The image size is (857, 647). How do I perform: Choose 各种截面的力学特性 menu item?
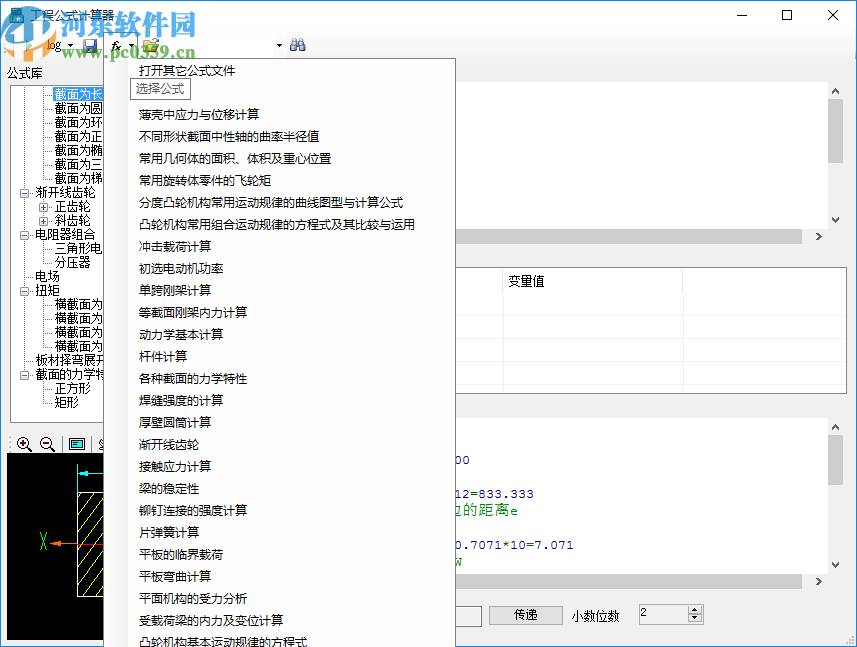pos(193,379)
